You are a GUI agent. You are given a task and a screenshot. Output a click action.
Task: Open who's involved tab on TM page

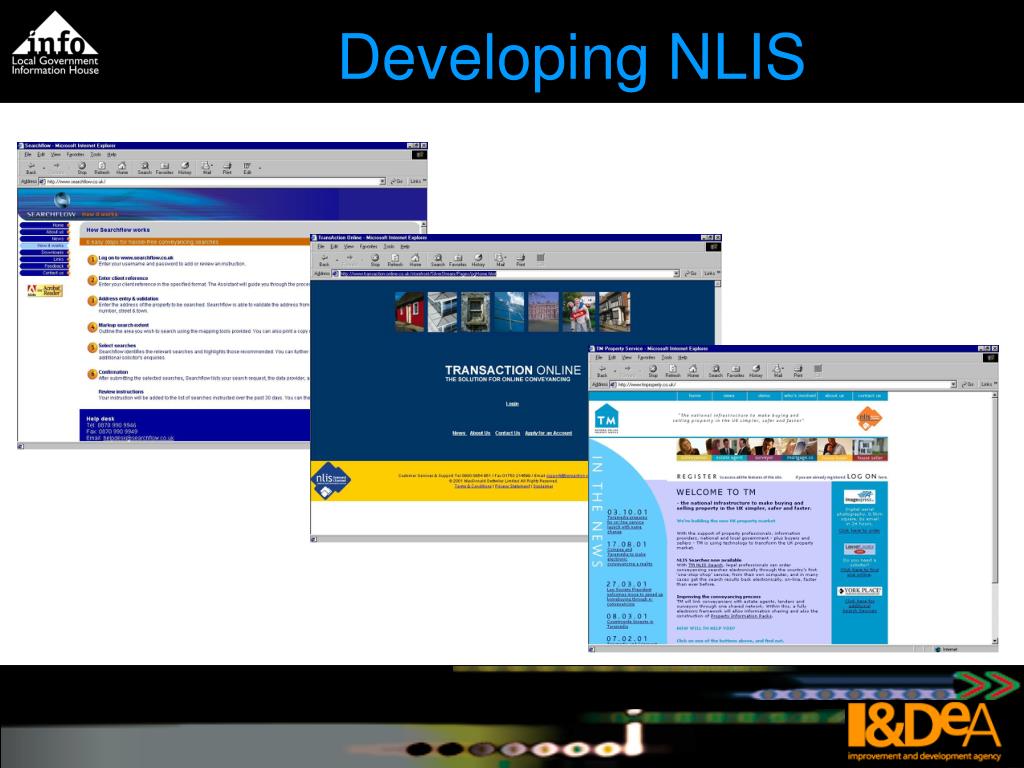pos(799,396)
